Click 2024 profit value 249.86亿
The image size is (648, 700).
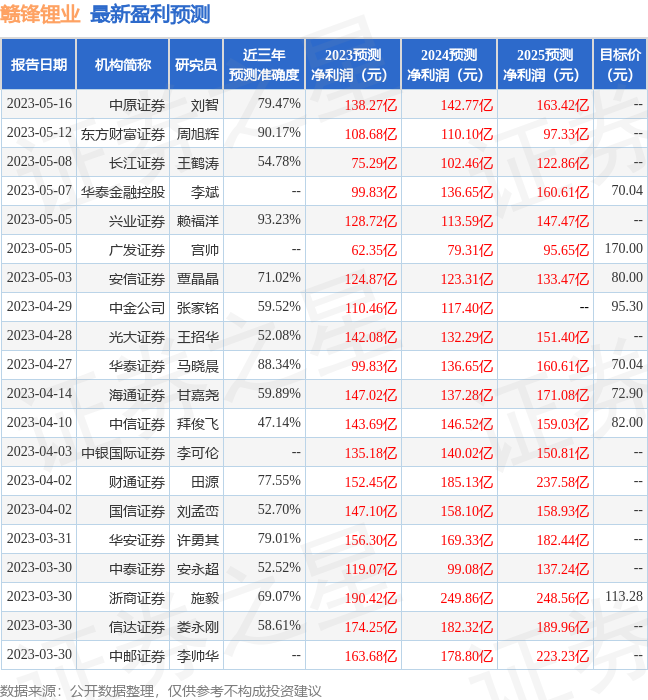pos(467,599)
